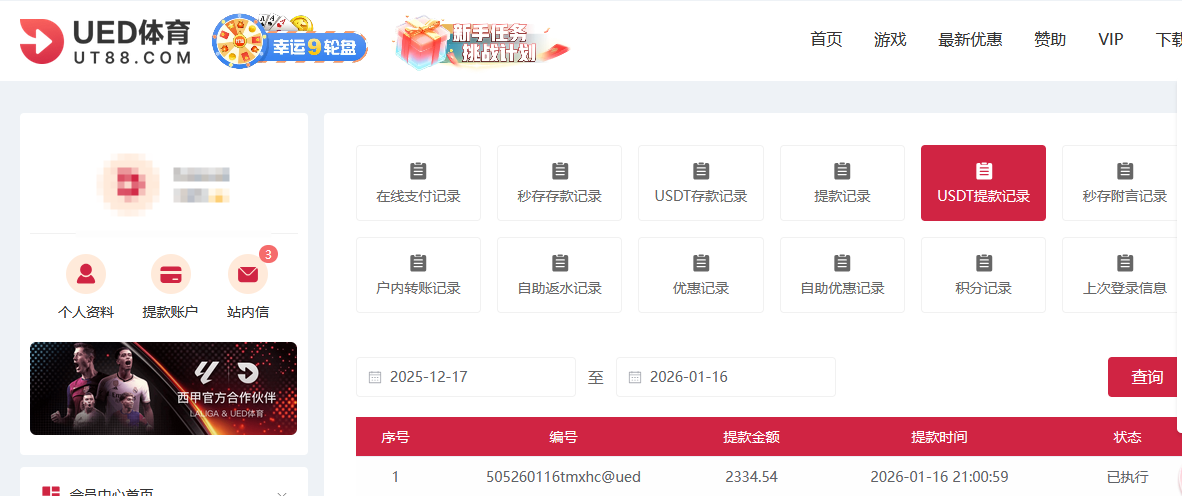The width and height of the screenshot is (1182, 496).
Task: Expand the 会员中心首页 sidebar section
Action: (x=282, y=492)
